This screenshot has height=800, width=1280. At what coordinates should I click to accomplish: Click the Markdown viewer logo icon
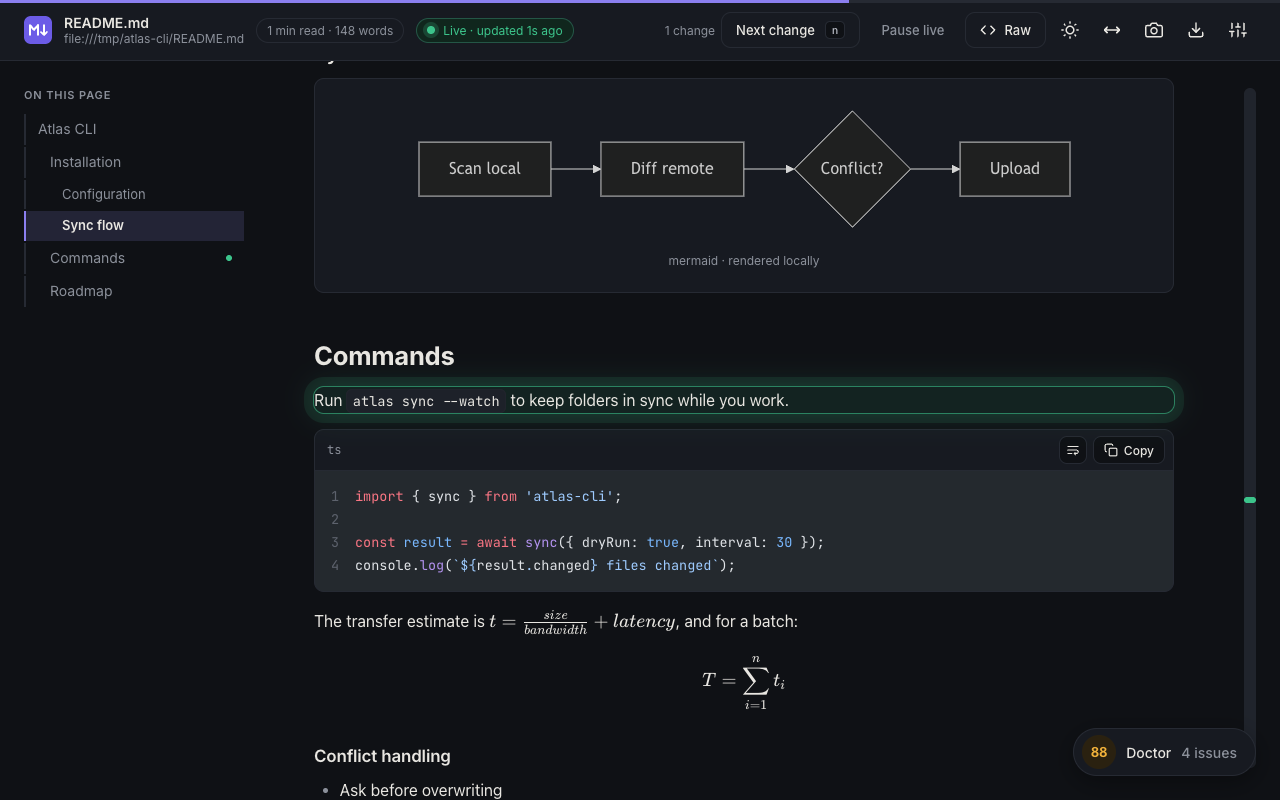coord(38,30)
